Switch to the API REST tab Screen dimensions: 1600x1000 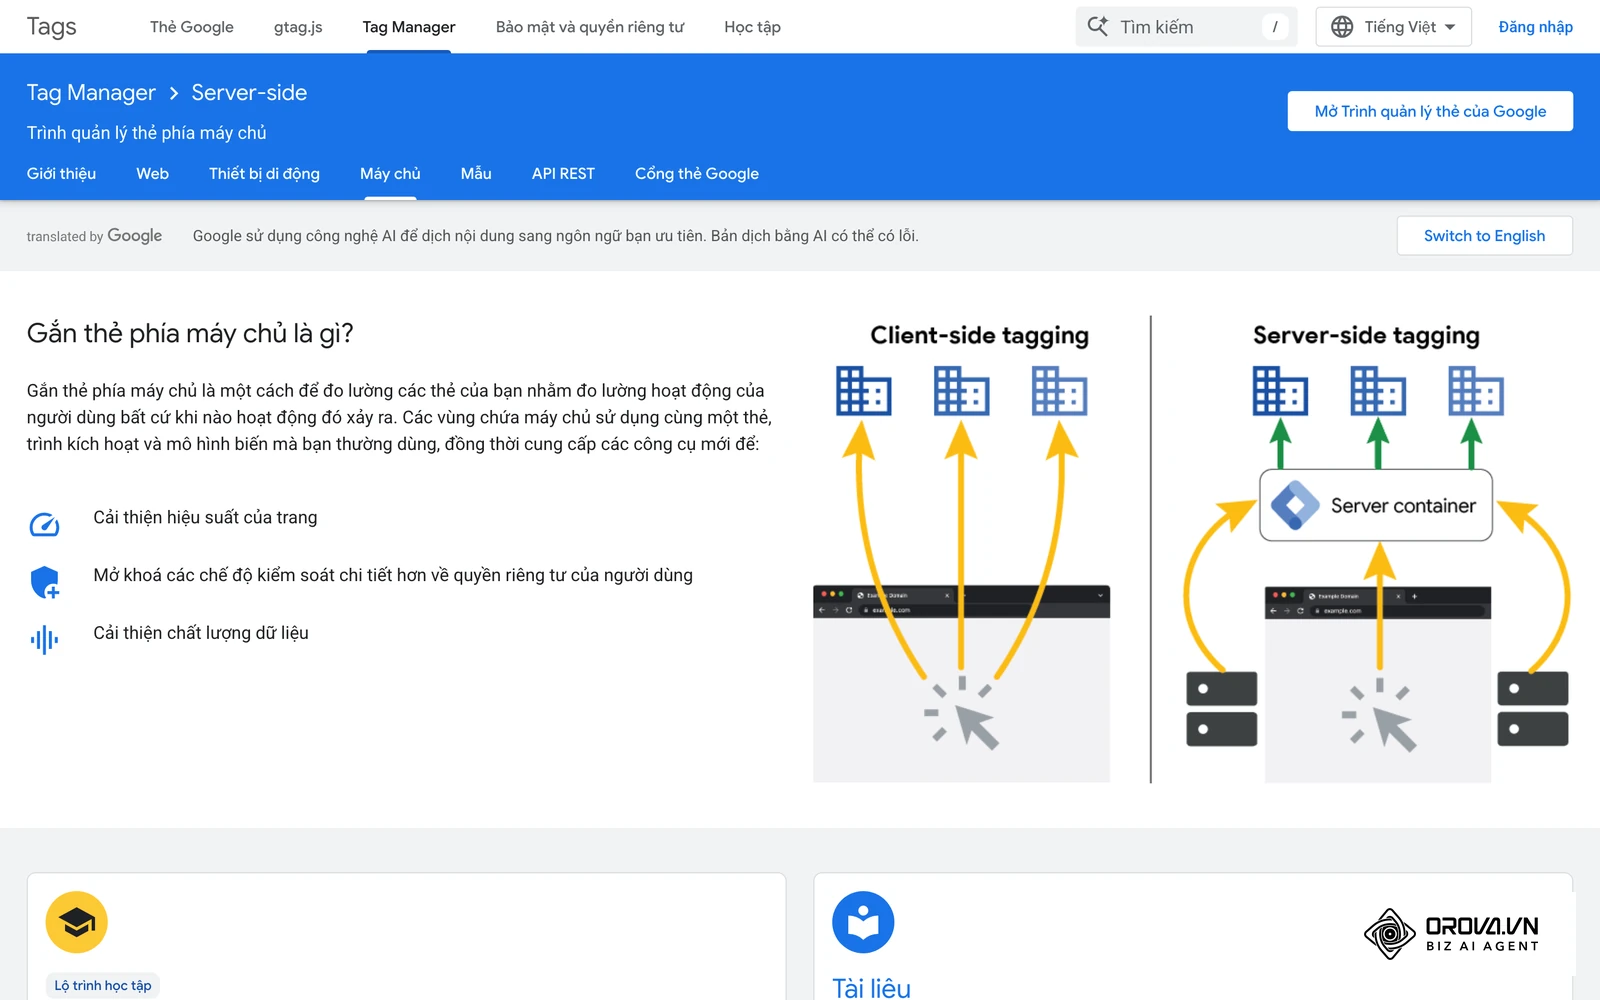(563, 174)
